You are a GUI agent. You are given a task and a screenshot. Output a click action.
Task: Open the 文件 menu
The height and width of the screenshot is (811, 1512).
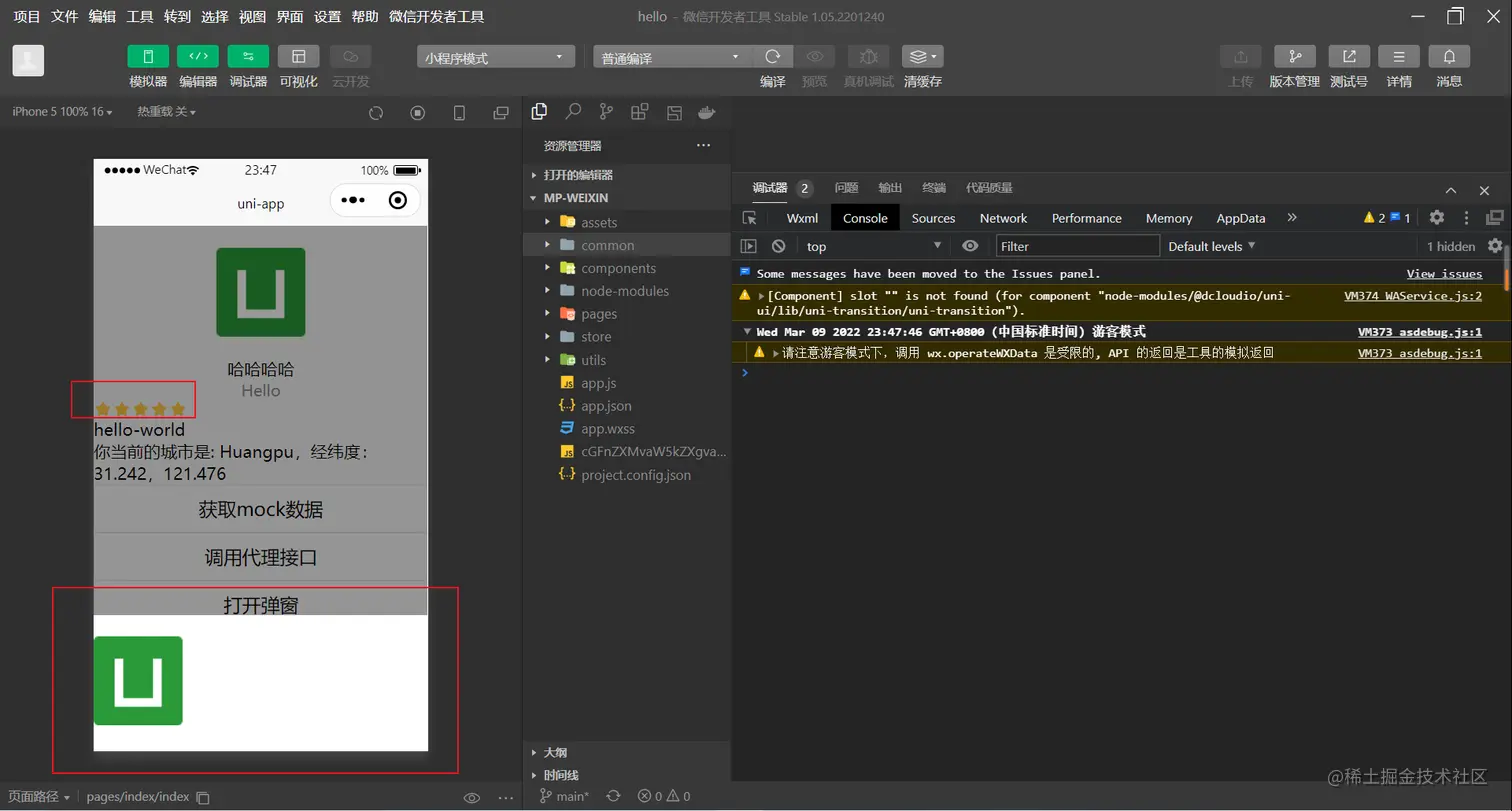64,16
